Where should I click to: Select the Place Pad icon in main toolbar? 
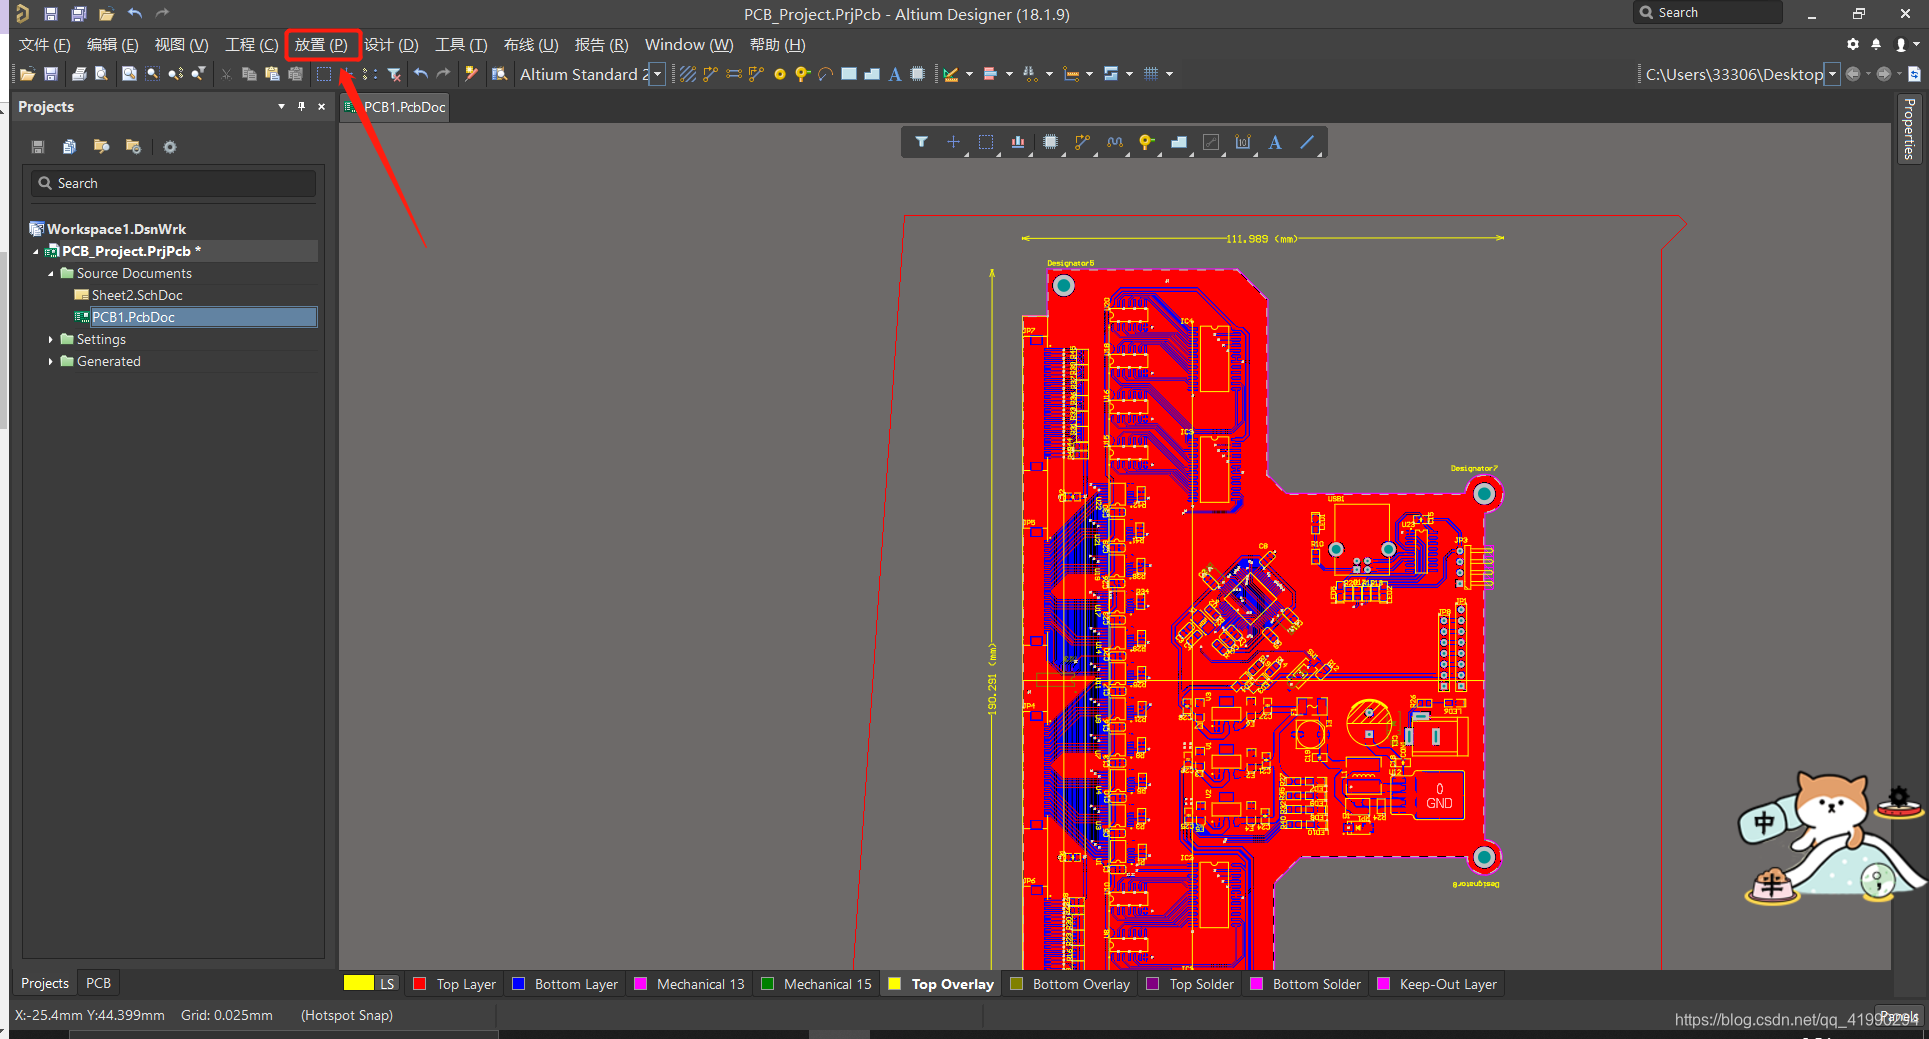click(780, 74)
